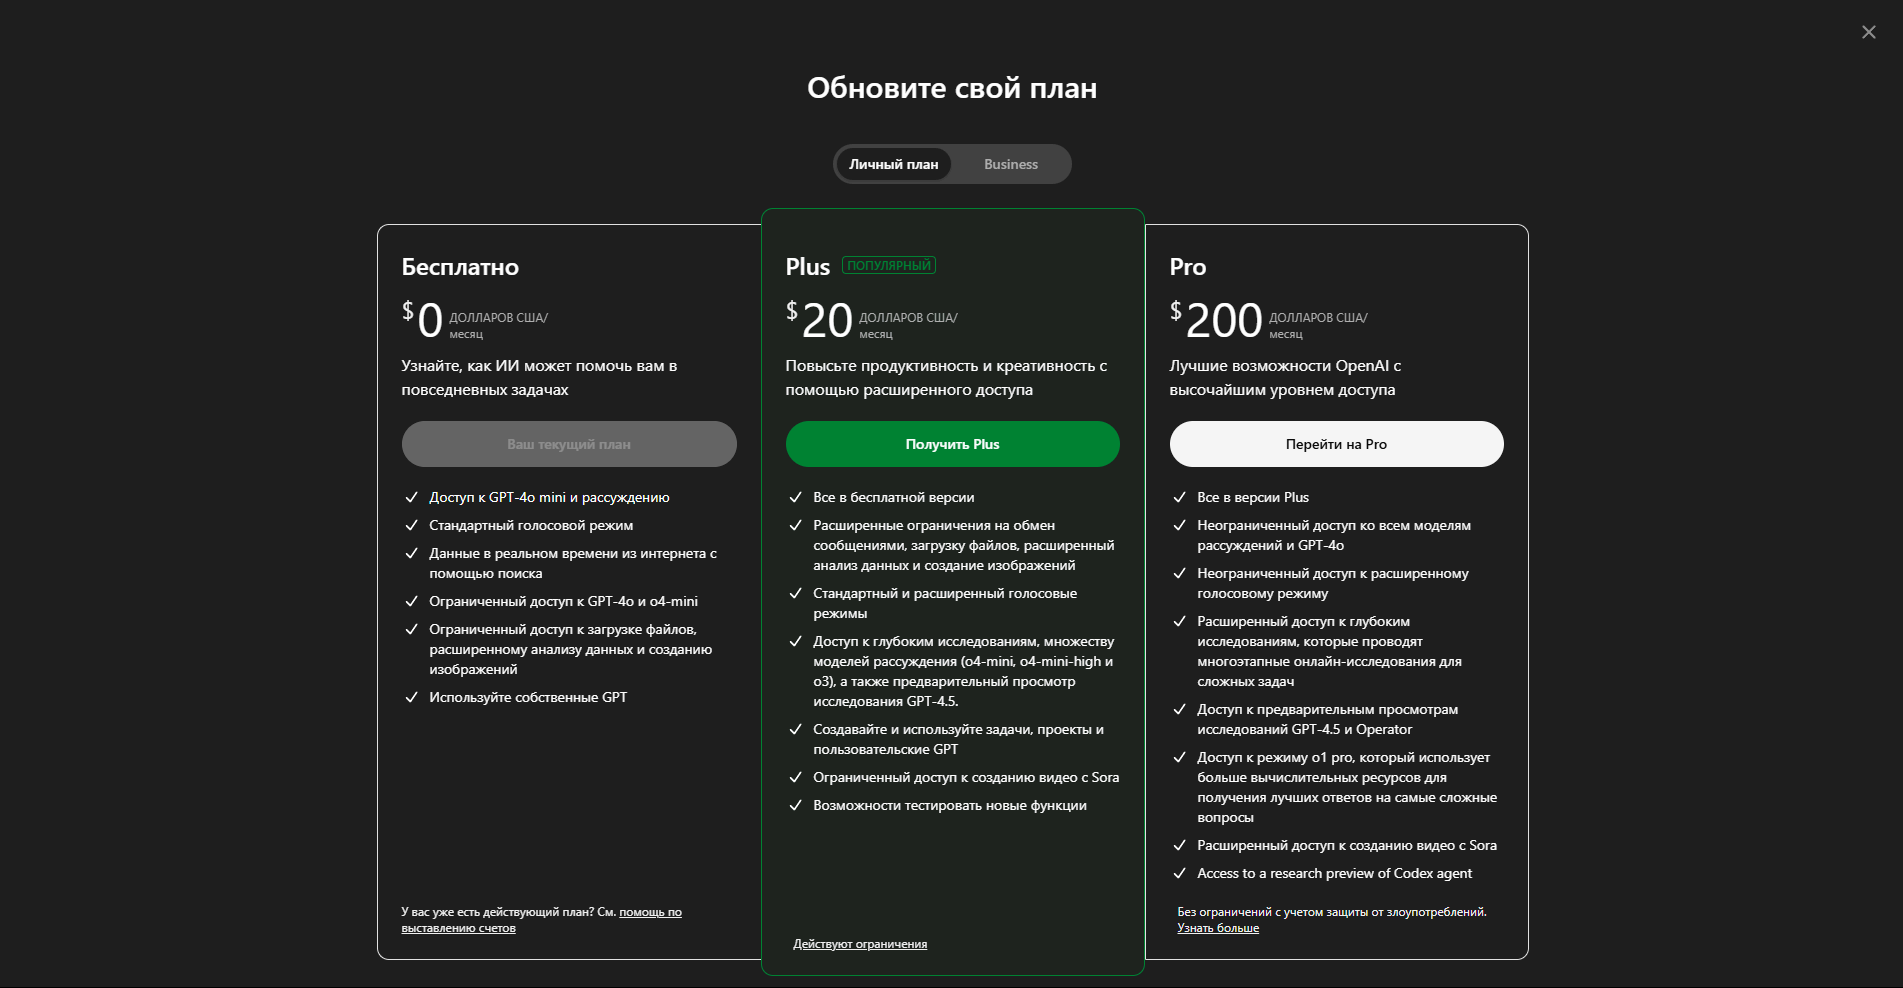Screen dimensions: 1903x988
Task: Click the Бесплатно plan title
Action: tap(460, 267)
